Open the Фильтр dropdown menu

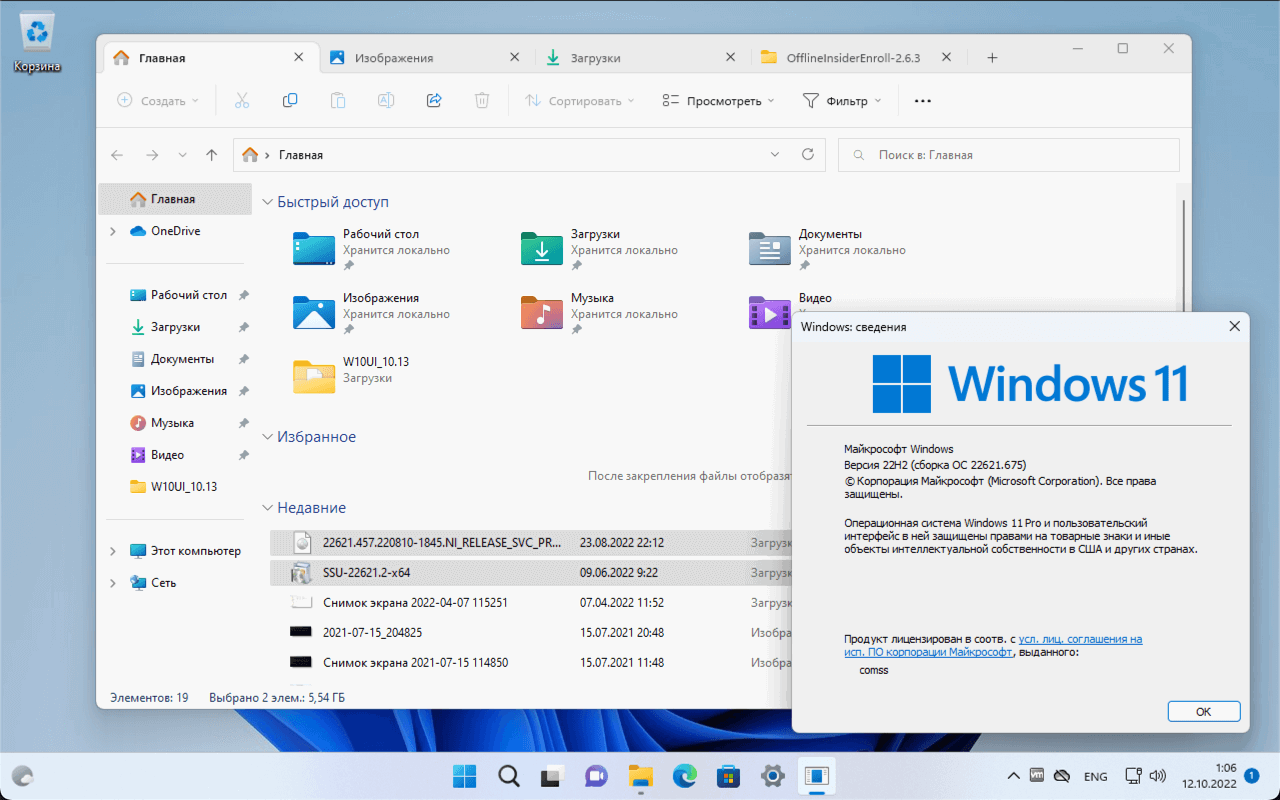(842, 100)
